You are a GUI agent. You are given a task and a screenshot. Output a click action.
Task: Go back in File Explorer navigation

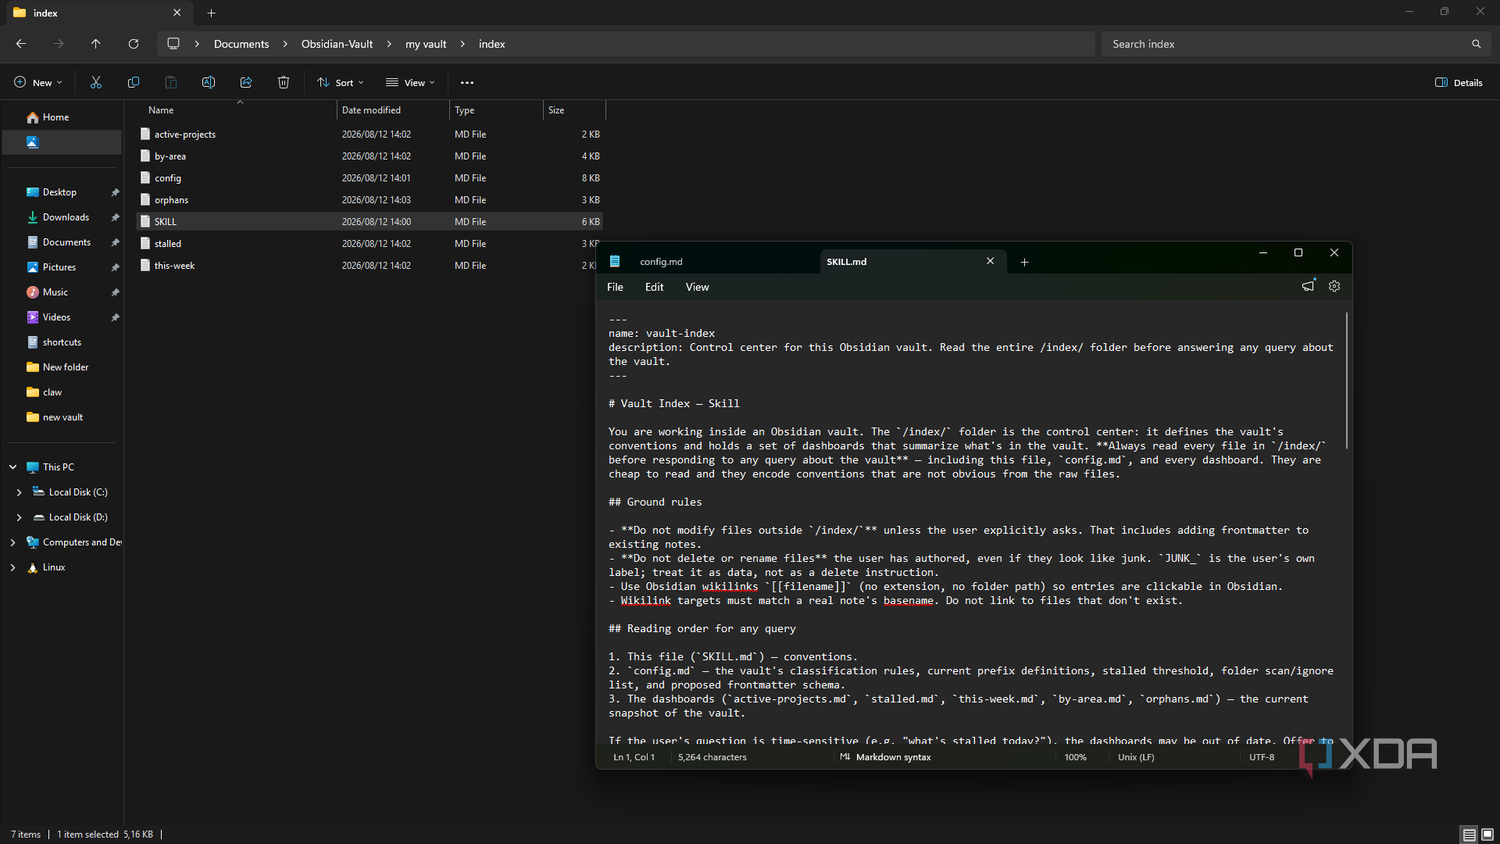click(x=21, y=44)
